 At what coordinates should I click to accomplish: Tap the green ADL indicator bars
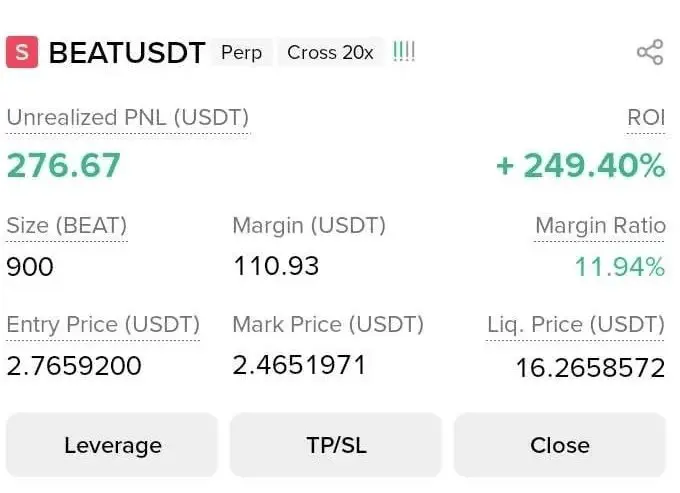coord(404,52)
